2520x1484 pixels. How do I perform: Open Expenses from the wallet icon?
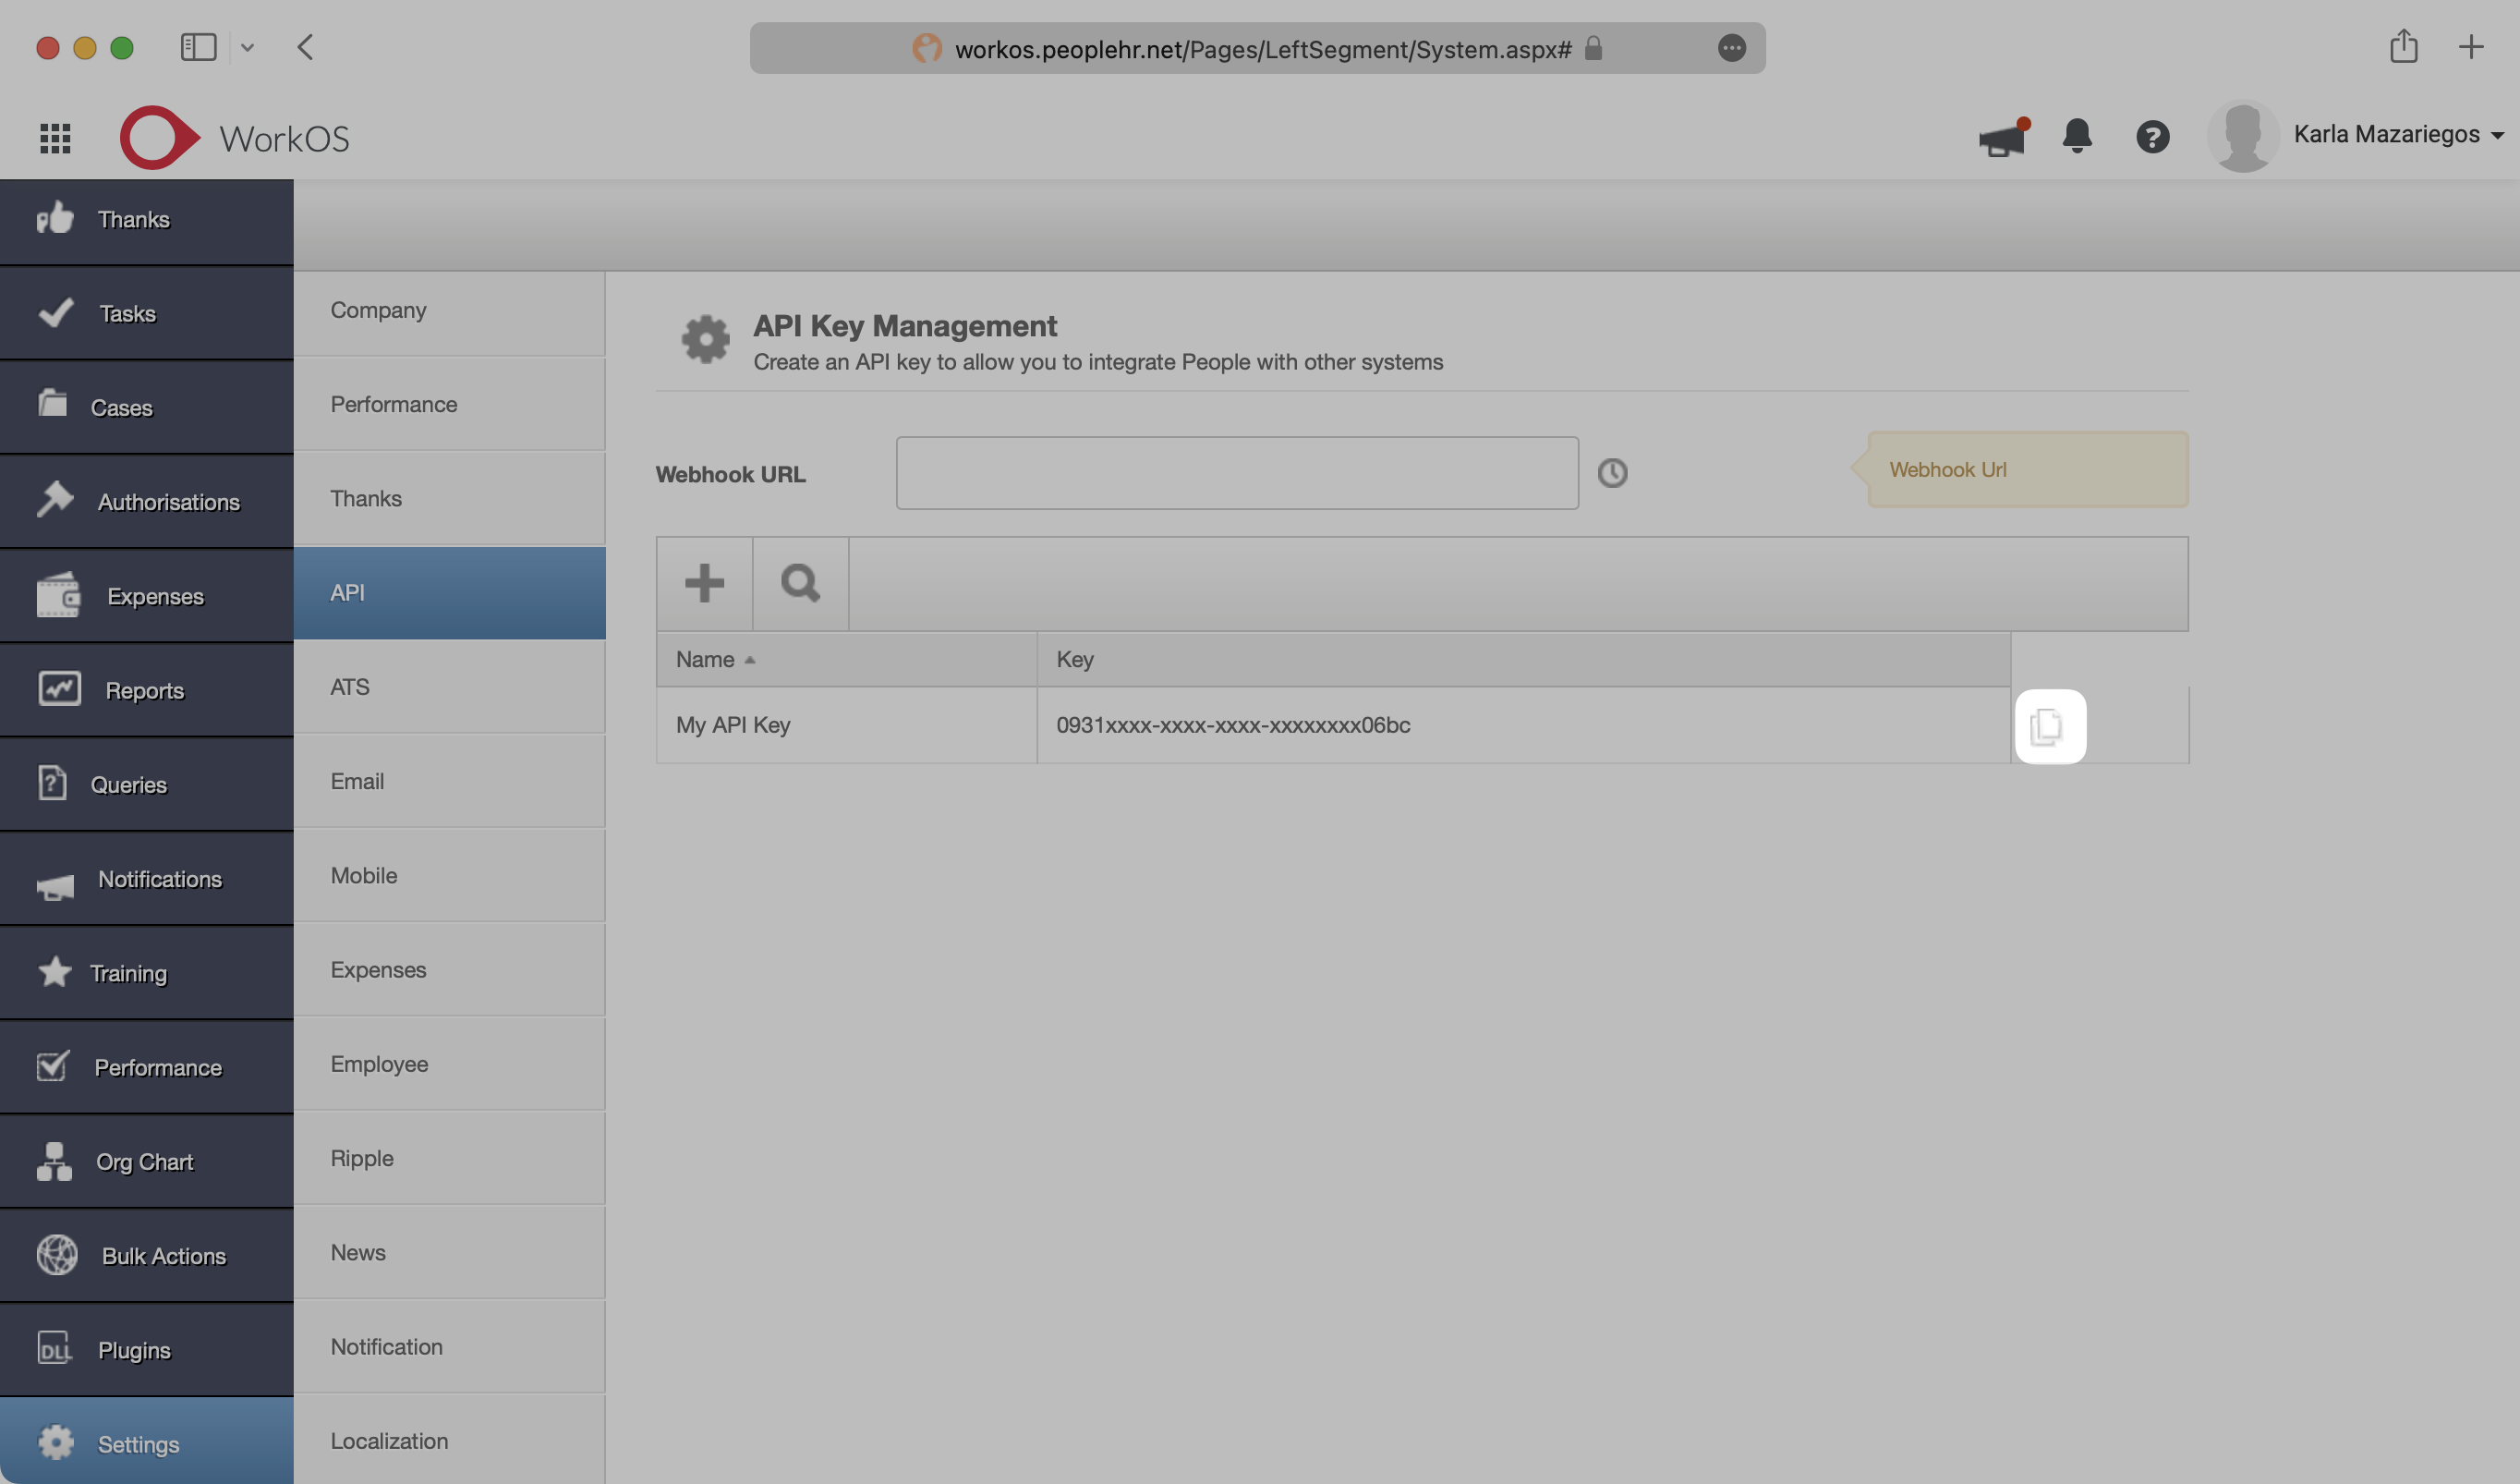coord(58,594)
